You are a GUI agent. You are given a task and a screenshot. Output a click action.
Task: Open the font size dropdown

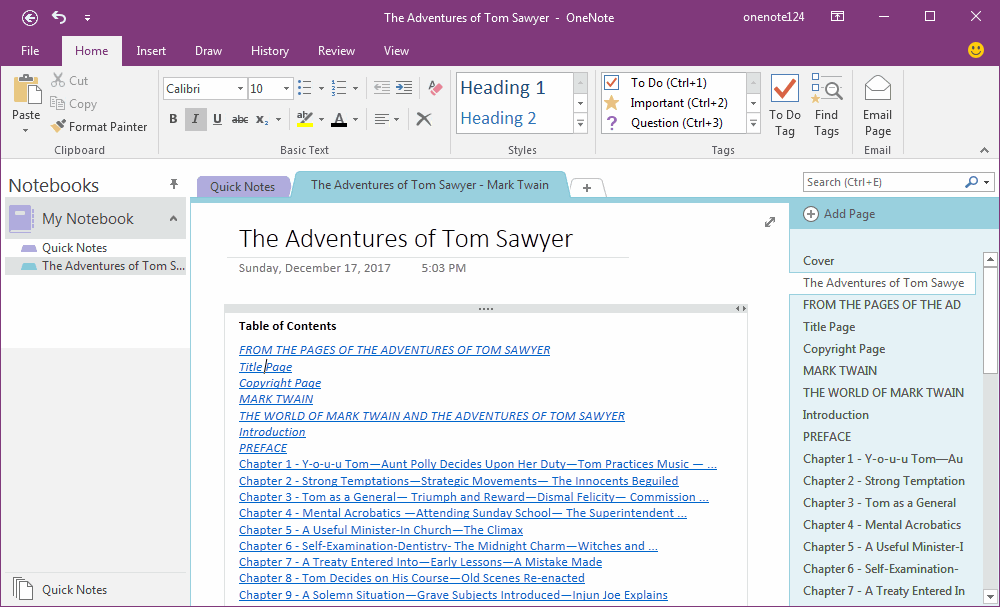click(286, 89)
